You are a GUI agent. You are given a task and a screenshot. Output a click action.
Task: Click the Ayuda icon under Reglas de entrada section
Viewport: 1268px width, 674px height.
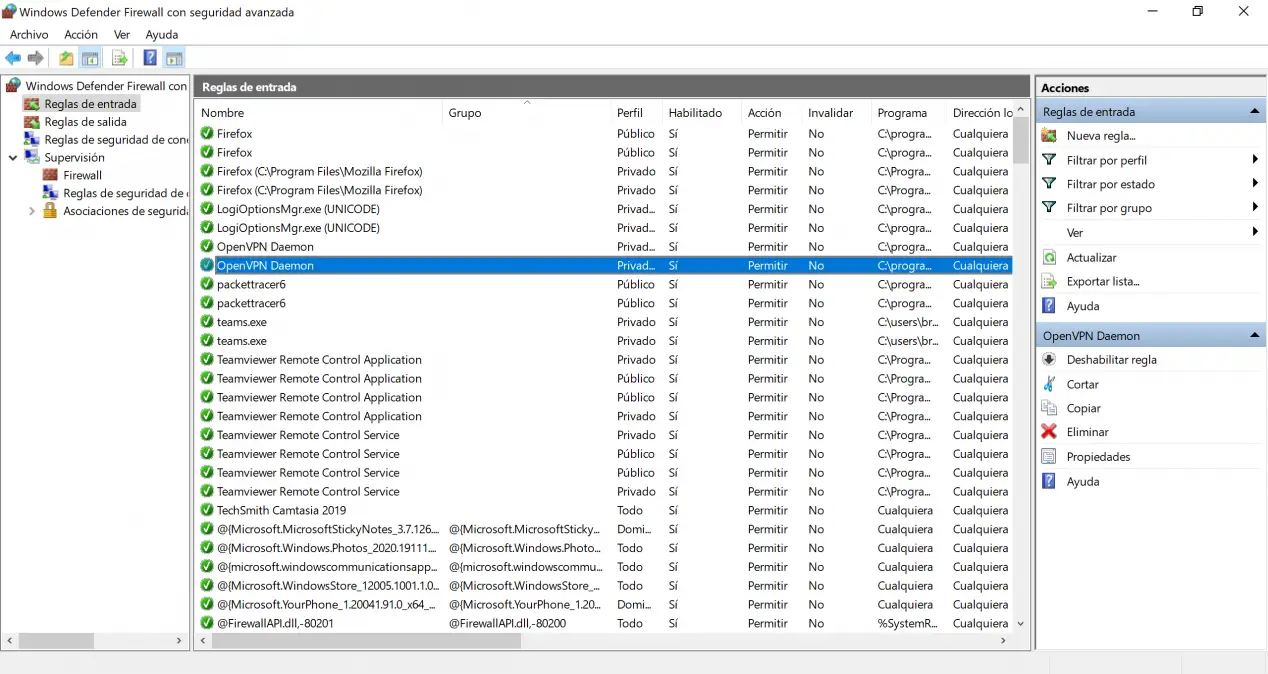click(1049, 306)
